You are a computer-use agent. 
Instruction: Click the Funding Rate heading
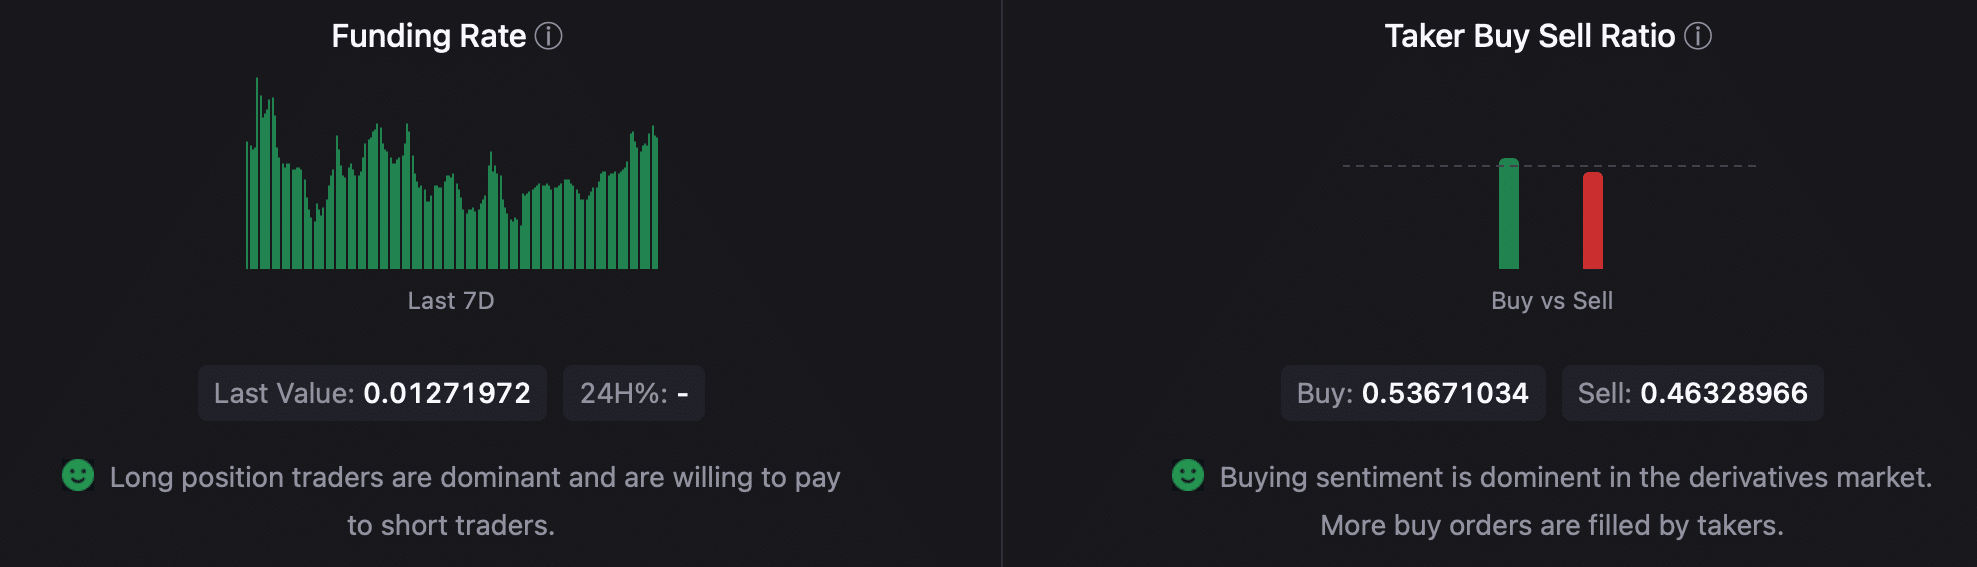pos(429,36)
